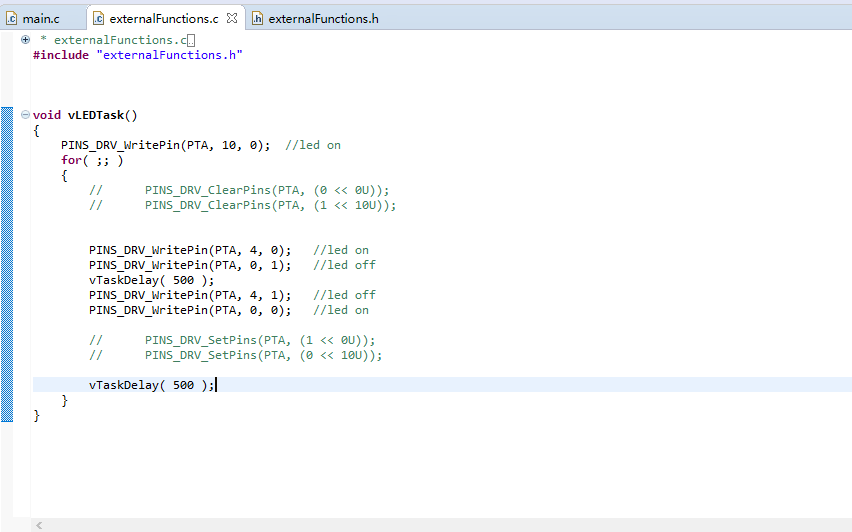Click commented PINS_DRV_ClearPins (0 << 0U) line
852x532 pixels.
(x=239, y=190)
